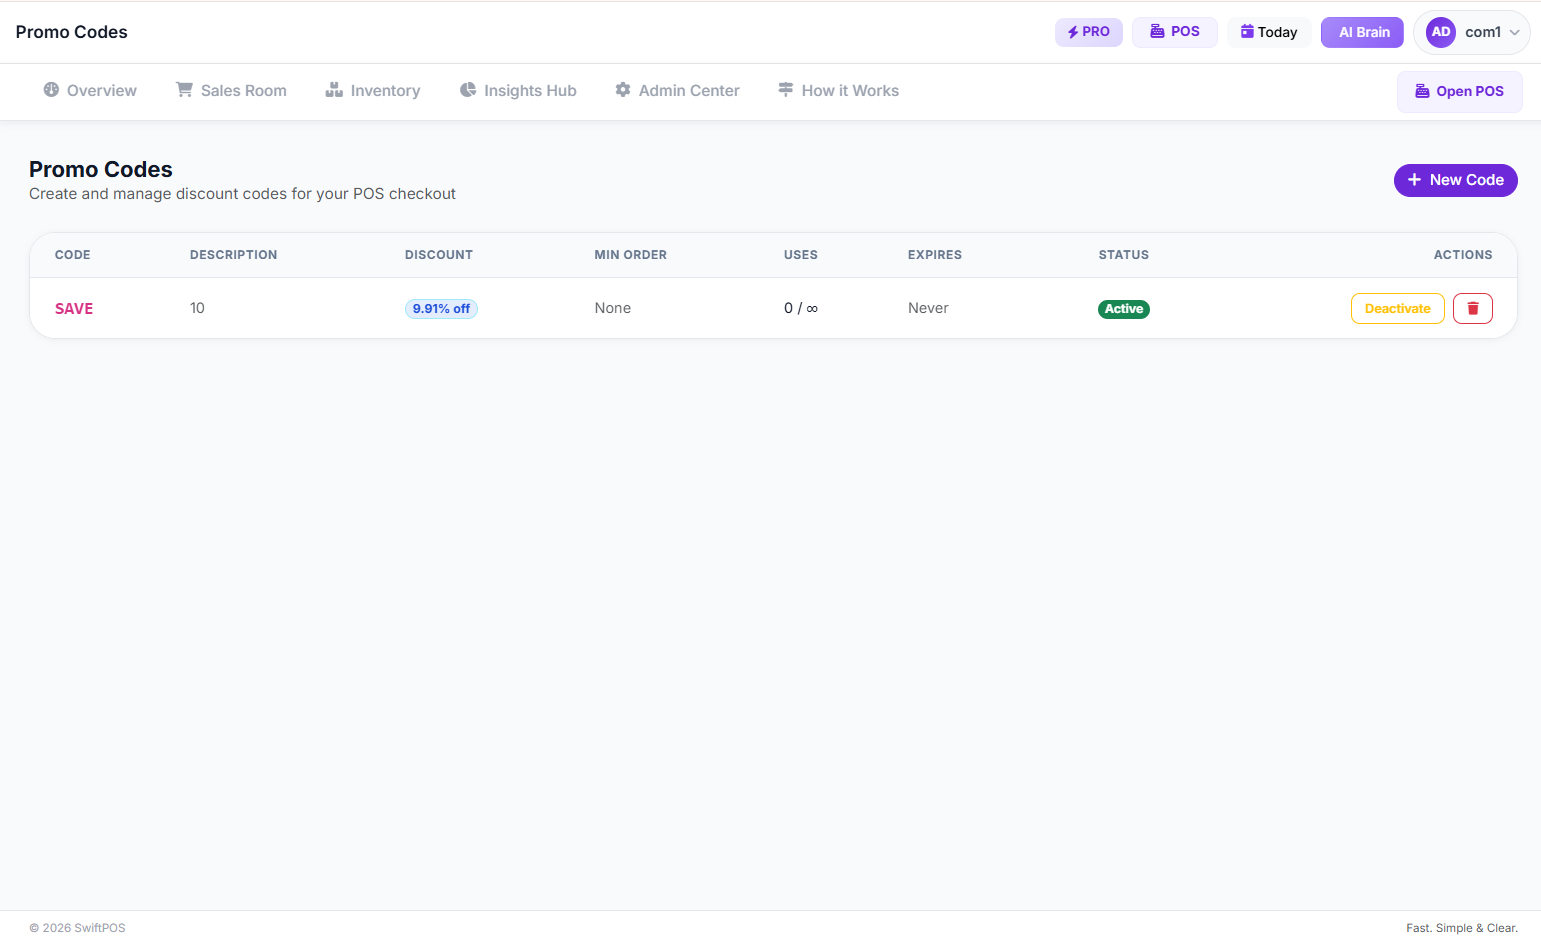The width and height of the screenshot is (1541, 943).
Task: Click the Inventory boxes icon
Action: 334,90
